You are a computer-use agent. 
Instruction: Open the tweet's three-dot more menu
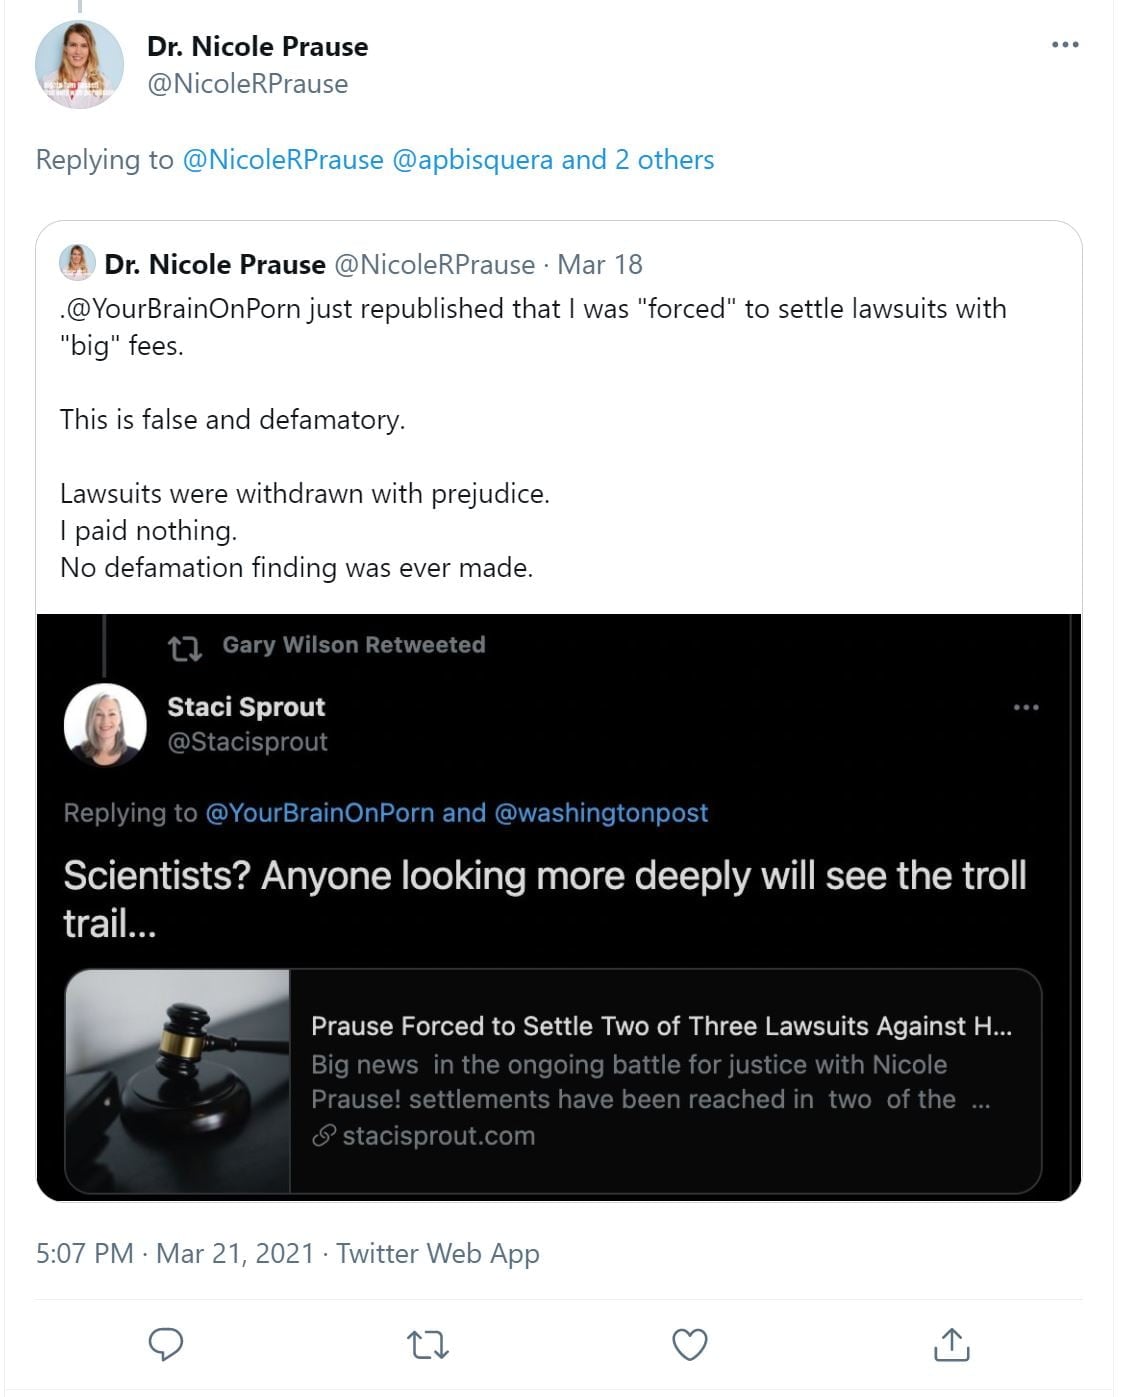[1065, 45]
